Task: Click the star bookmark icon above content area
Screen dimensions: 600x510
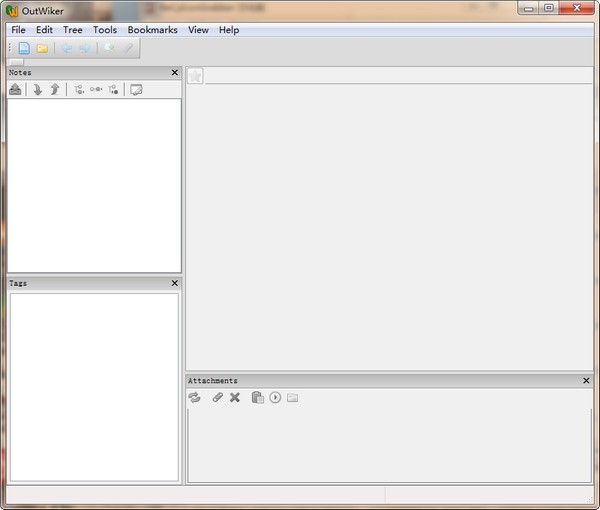Action: pos(195,76)
